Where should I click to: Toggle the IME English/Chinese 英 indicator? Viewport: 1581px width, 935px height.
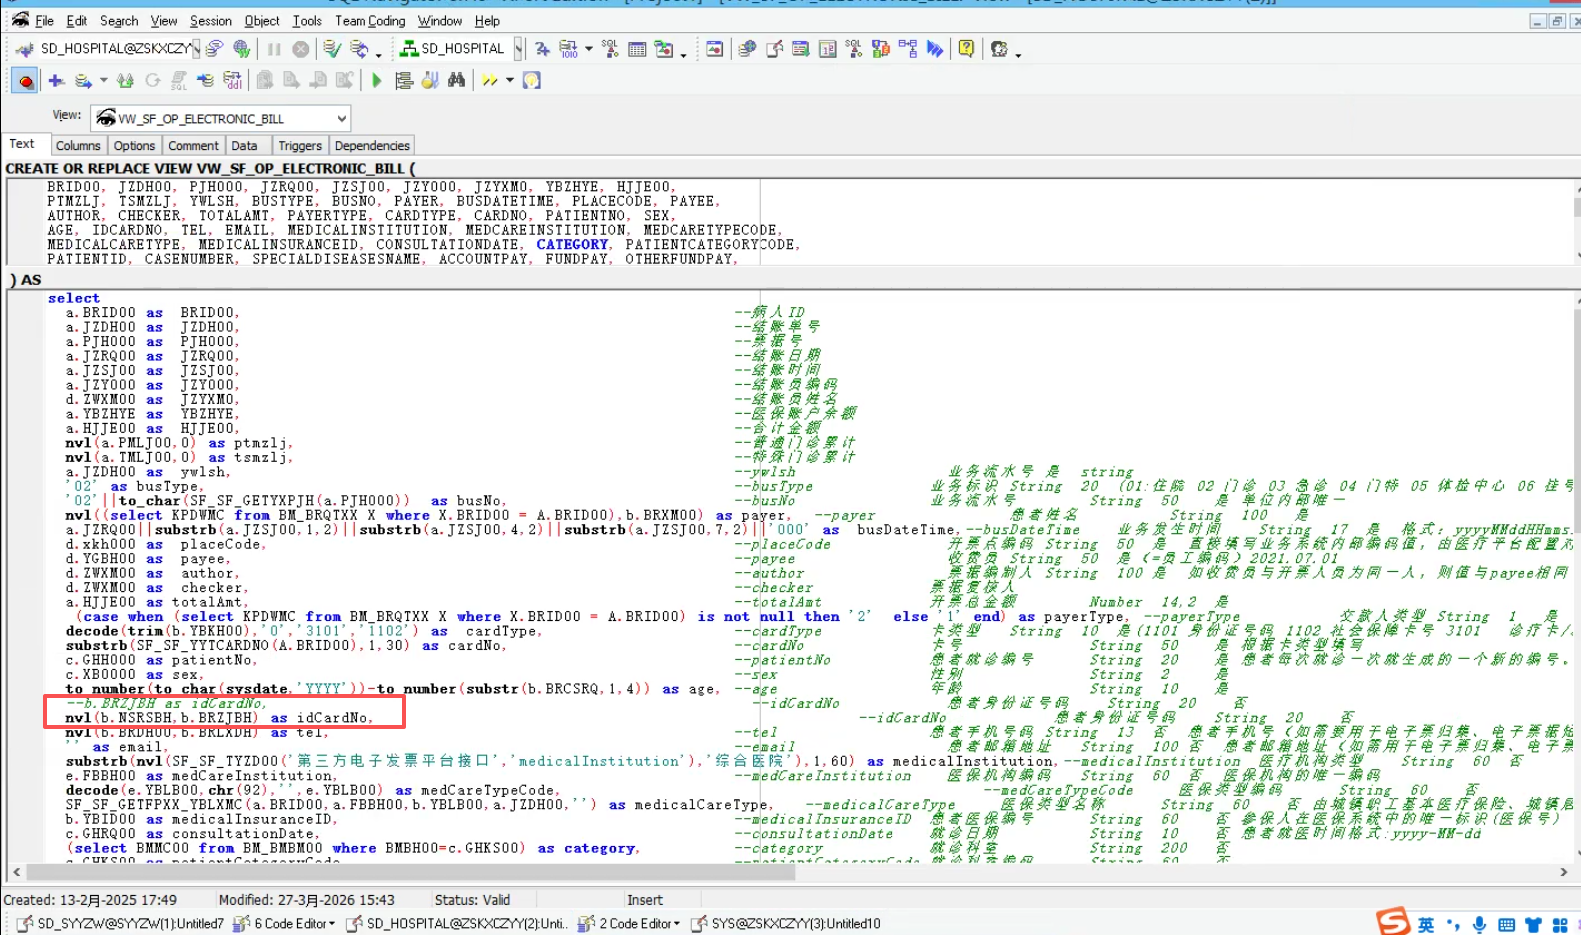pos(1425,924)
